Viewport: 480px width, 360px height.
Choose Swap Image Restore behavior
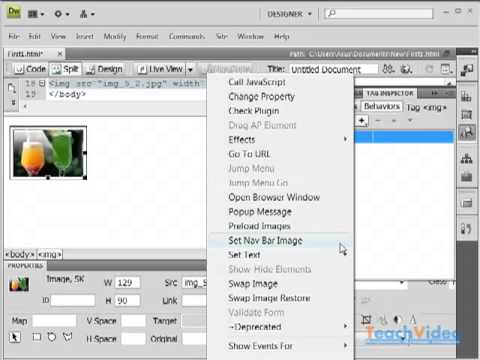pos(269,298)
